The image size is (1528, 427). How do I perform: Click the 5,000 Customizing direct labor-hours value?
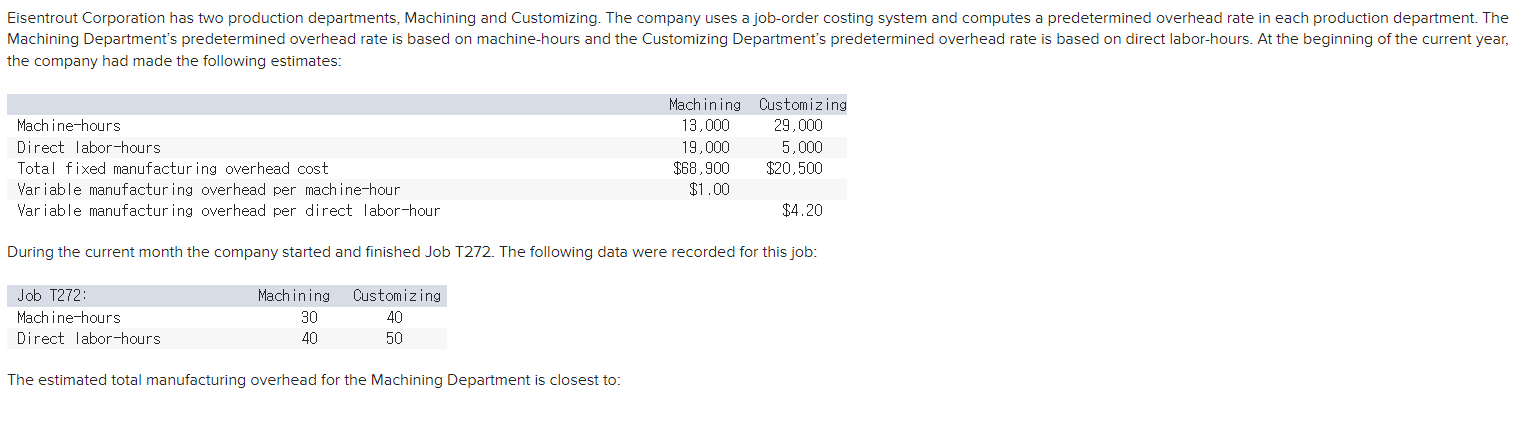802,147
